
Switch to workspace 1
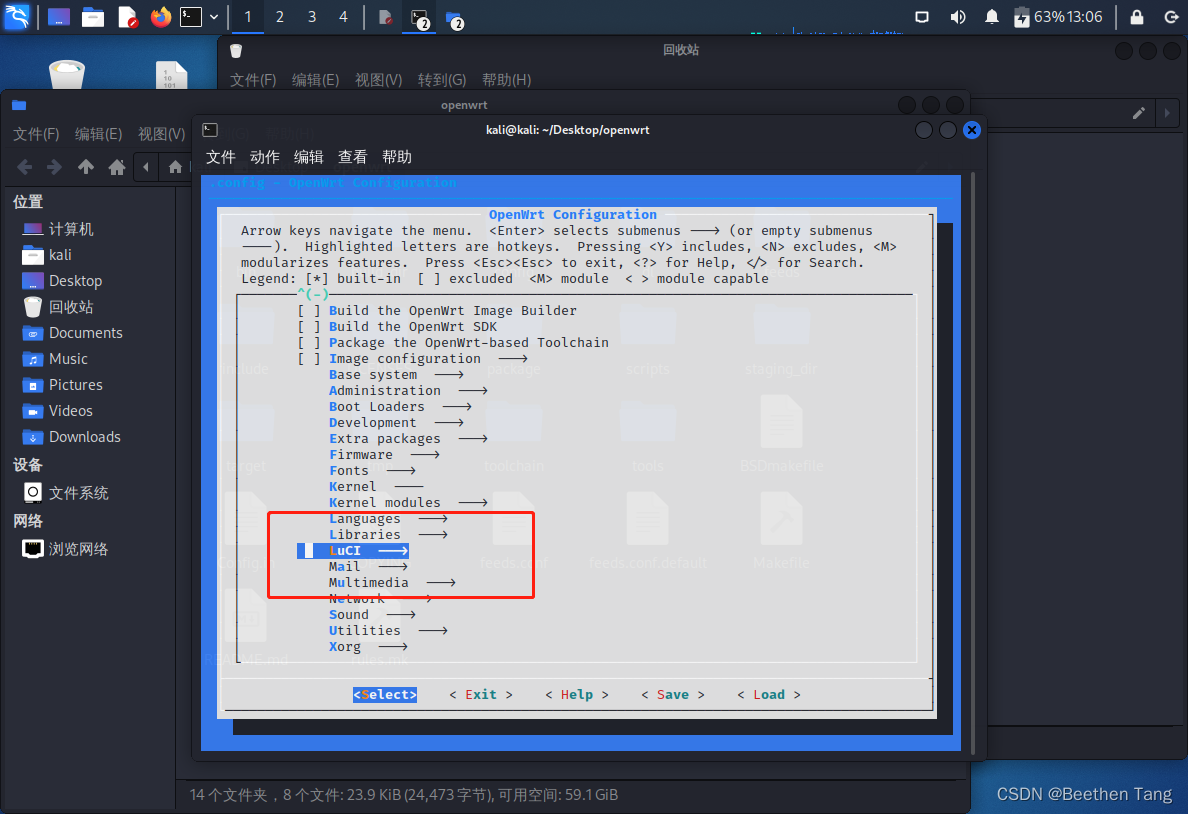tap(248, 17)
